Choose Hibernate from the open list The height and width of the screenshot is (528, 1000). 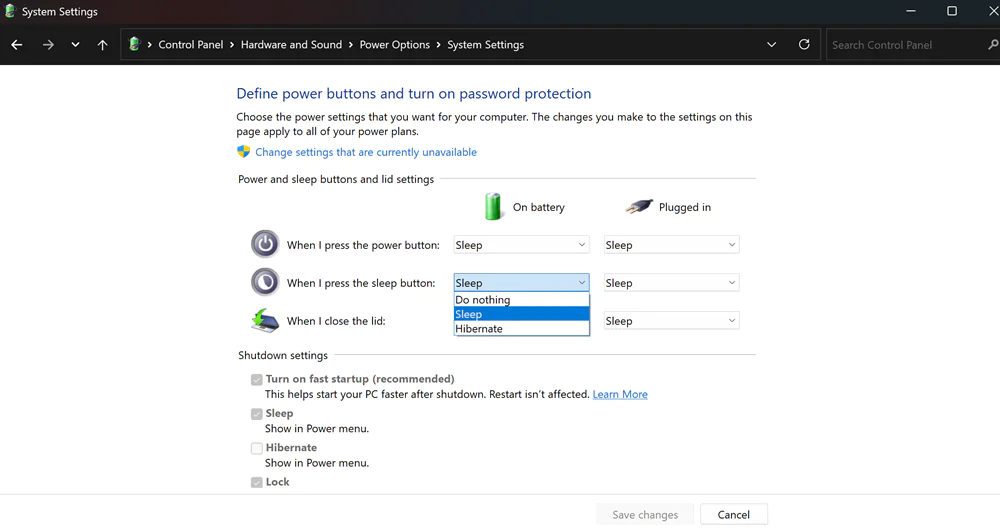[521, 329]
